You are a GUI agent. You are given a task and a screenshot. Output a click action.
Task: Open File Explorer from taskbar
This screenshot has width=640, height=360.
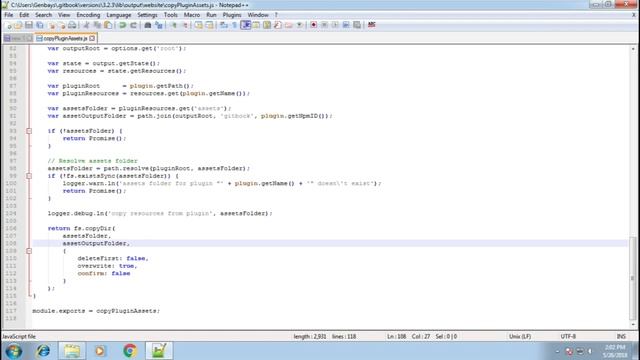click(x=72, y=351)
